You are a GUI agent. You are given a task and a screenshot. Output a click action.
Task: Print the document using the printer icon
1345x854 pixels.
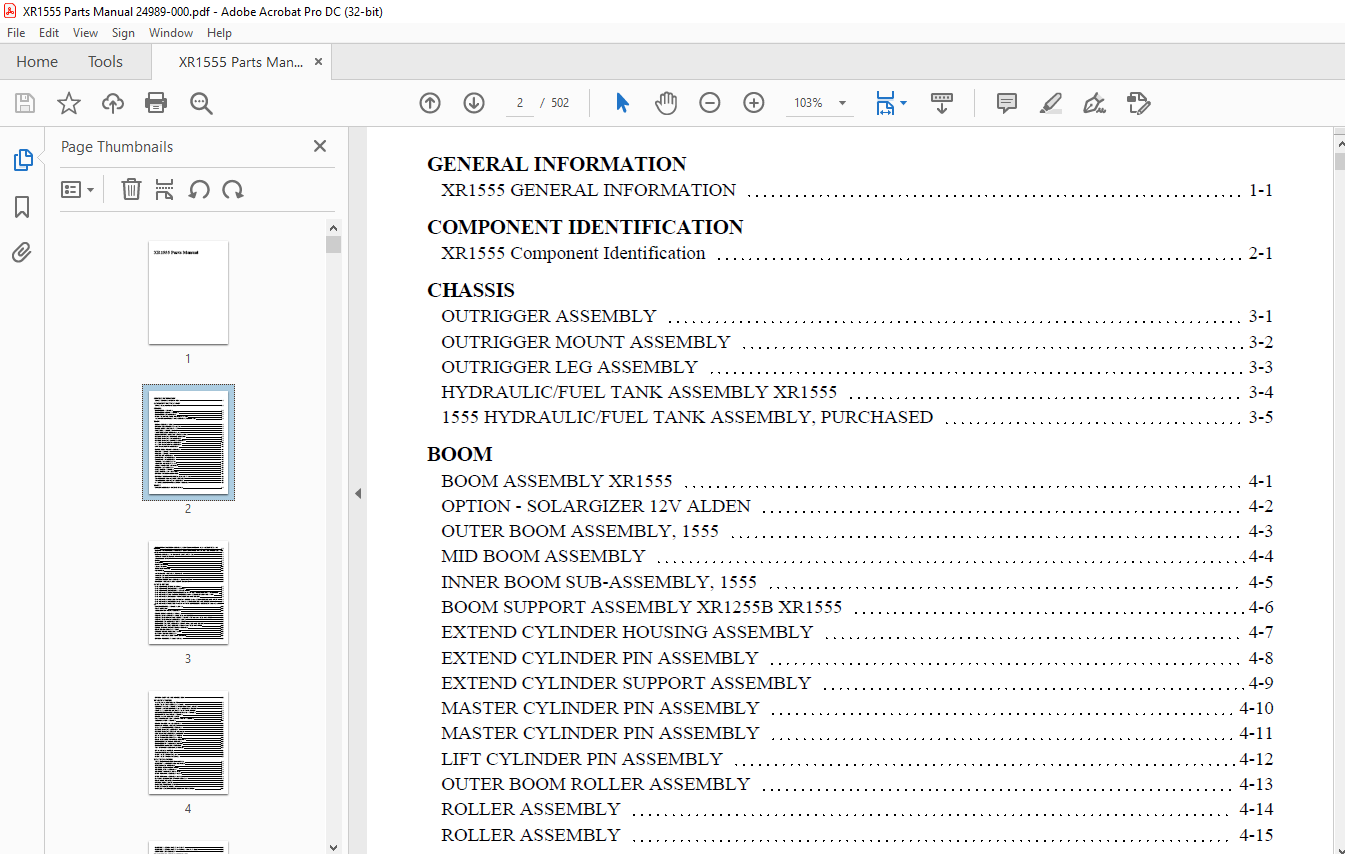pyautogui.click(x=156, y=103)
